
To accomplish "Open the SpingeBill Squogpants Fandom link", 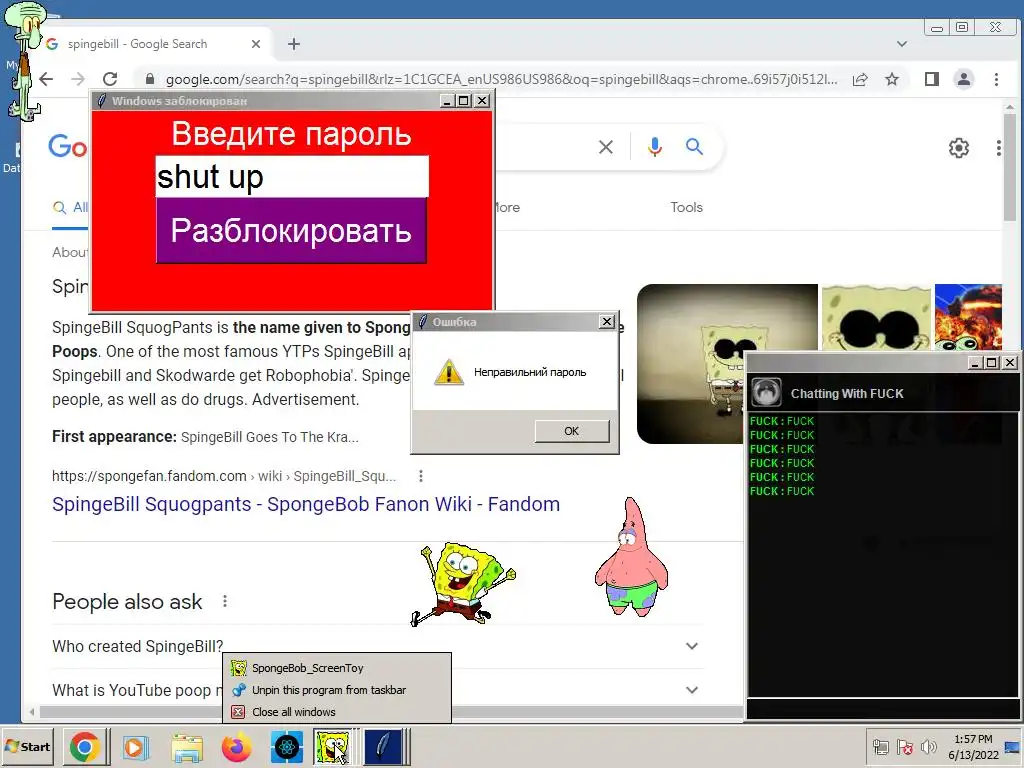I will (x=306, y=504).
